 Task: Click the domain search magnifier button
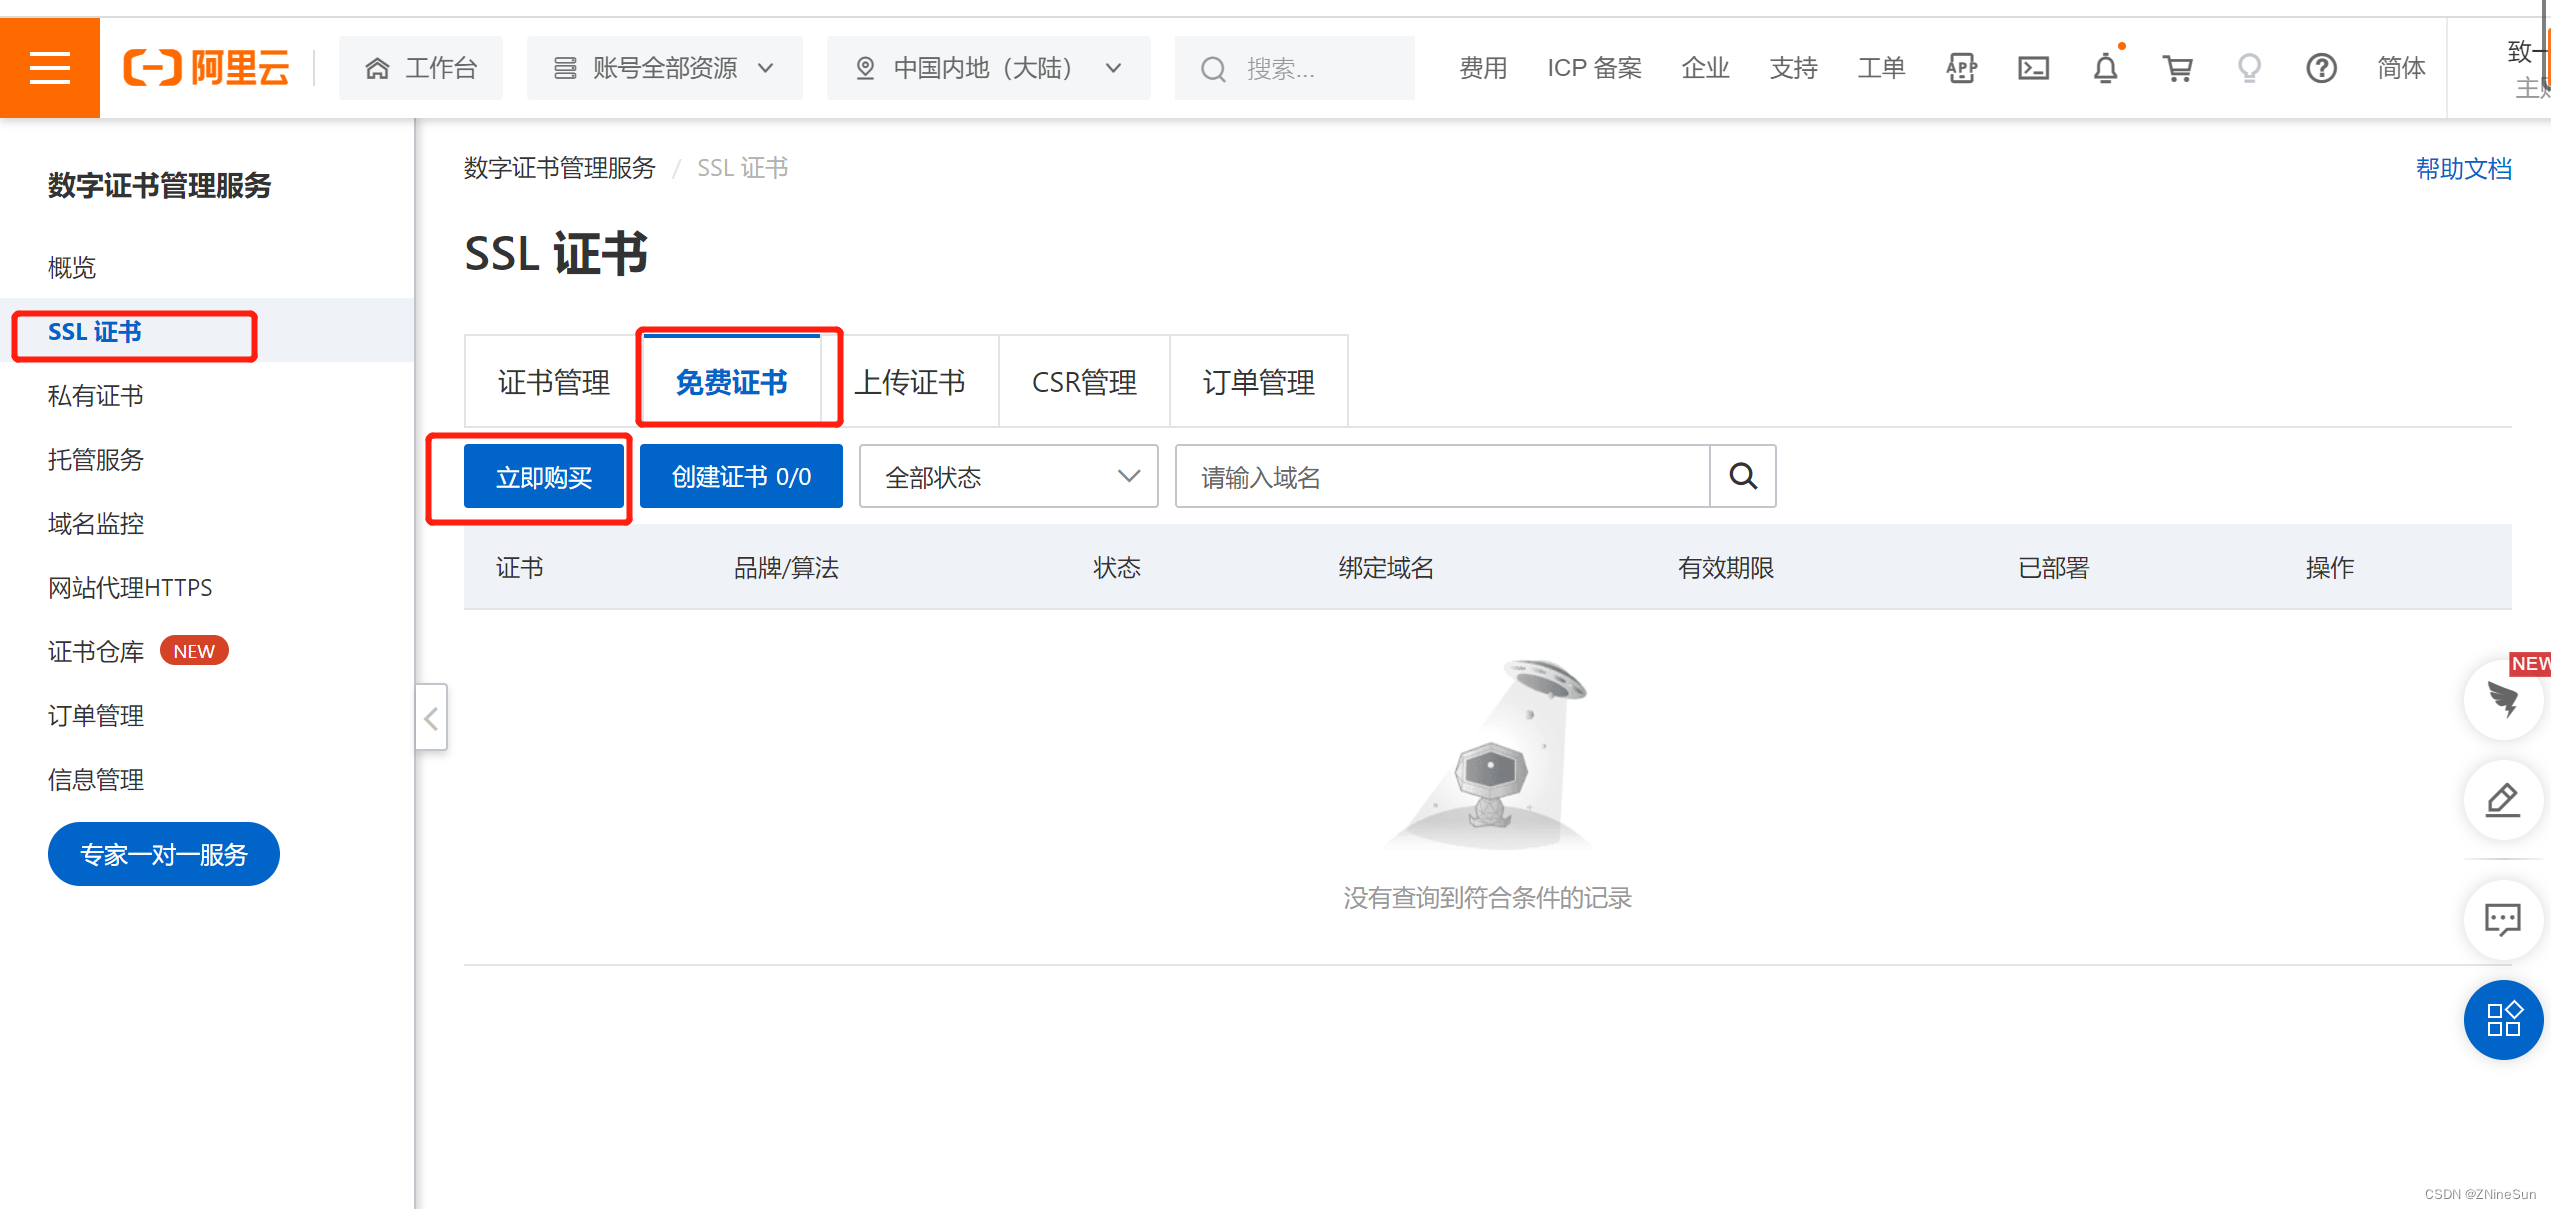(x=1743, y=476)
